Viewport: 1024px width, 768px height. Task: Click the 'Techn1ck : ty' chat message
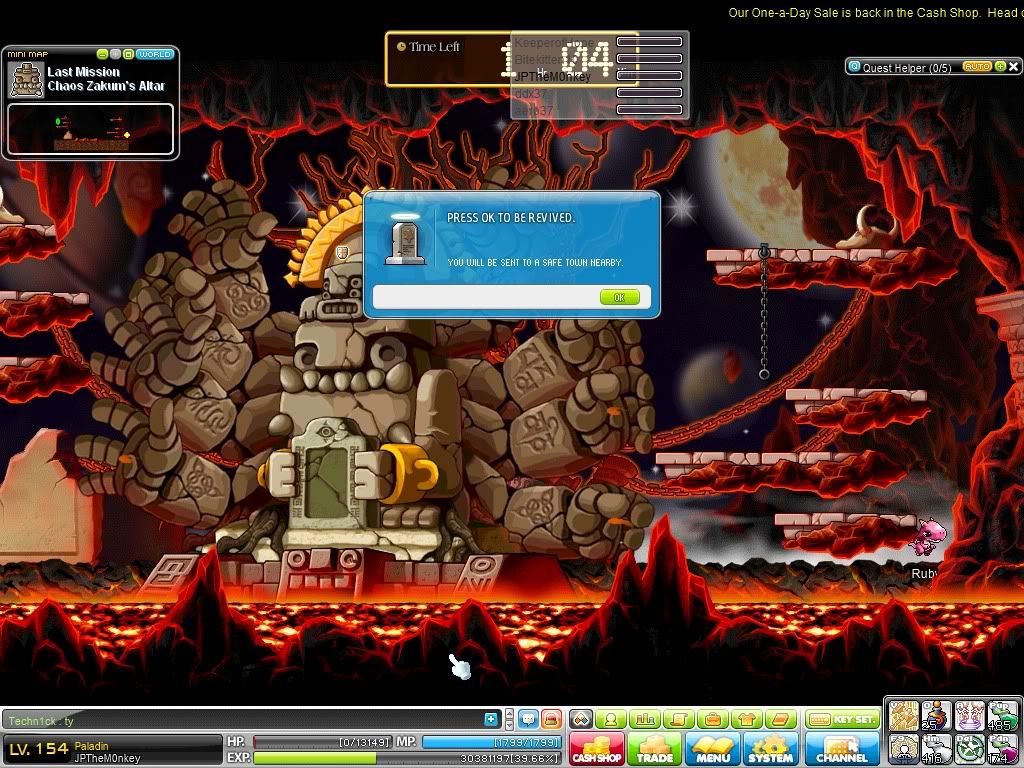tap(41, 721)
